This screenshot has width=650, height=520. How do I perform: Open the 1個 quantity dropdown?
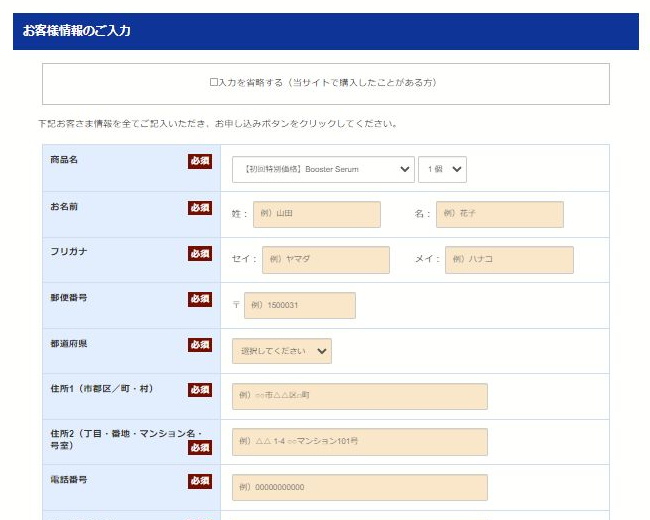point(442,169)
